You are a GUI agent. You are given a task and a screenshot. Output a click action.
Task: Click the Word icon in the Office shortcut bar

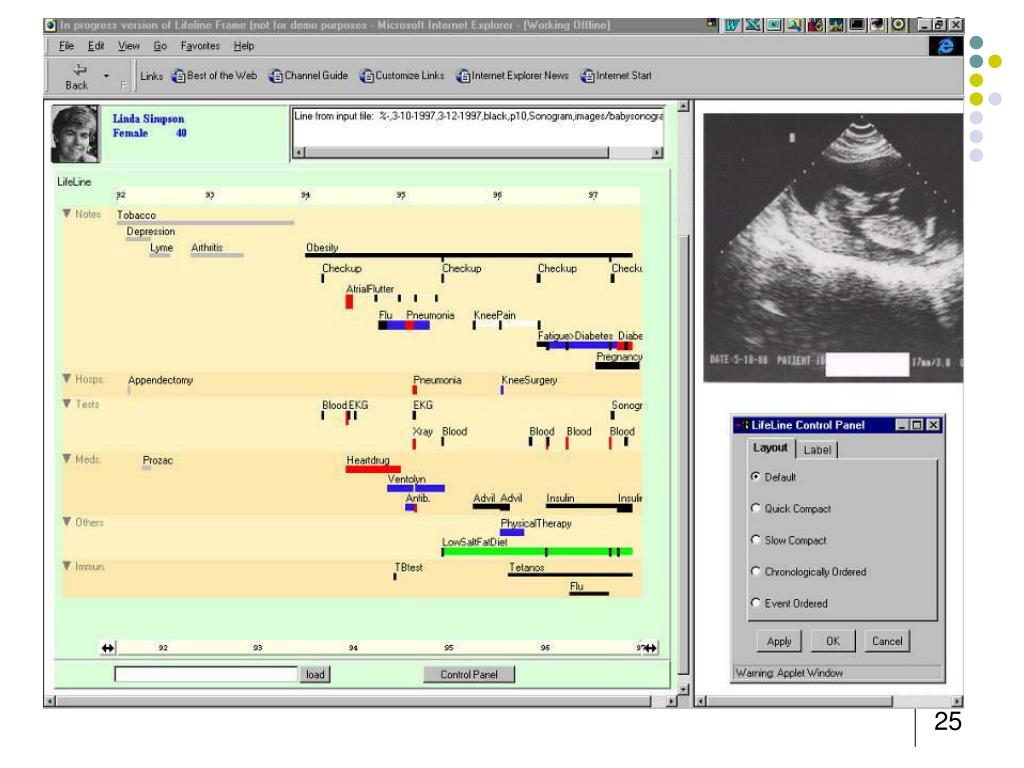click(732, 25)
